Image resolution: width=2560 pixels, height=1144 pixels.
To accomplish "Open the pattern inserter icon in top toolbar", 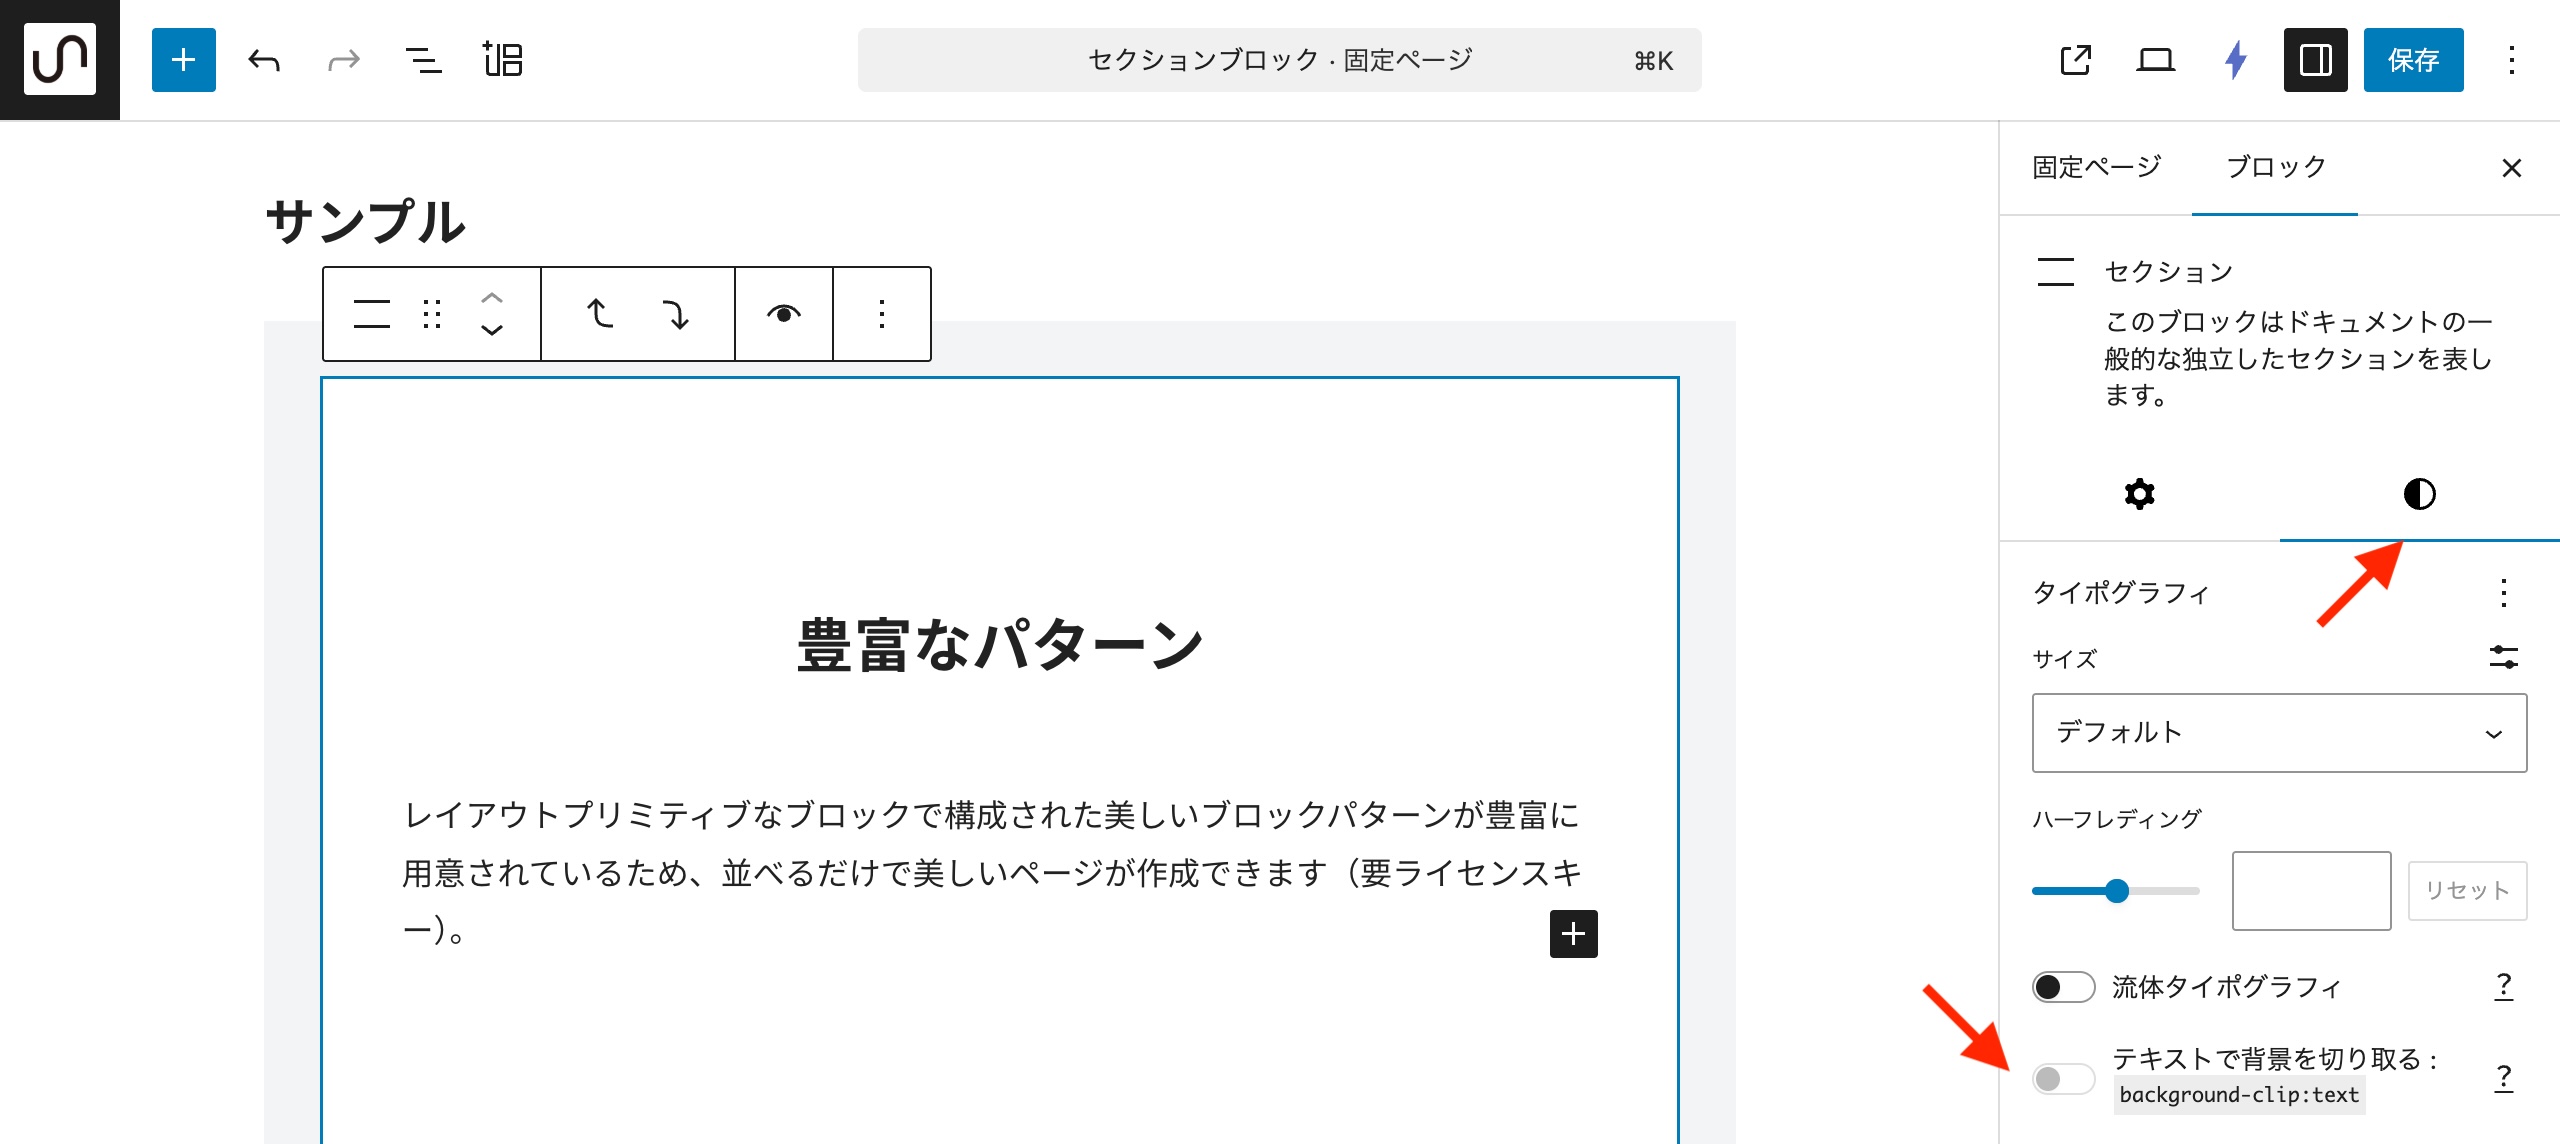I will pos(503,60).
